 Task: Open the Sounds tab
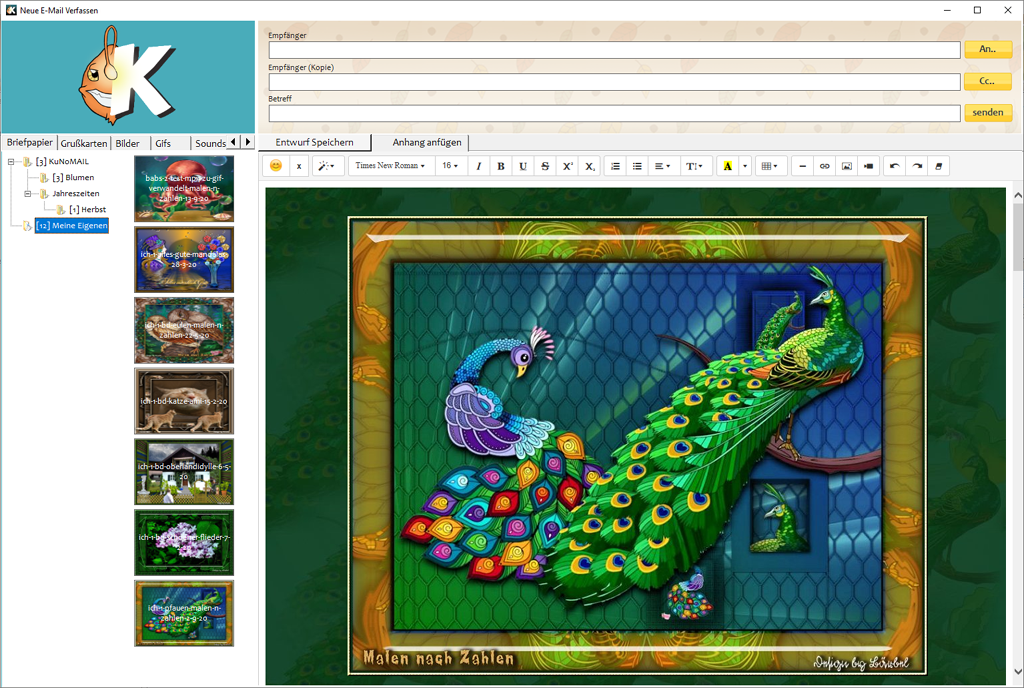[x=210, y=144]
